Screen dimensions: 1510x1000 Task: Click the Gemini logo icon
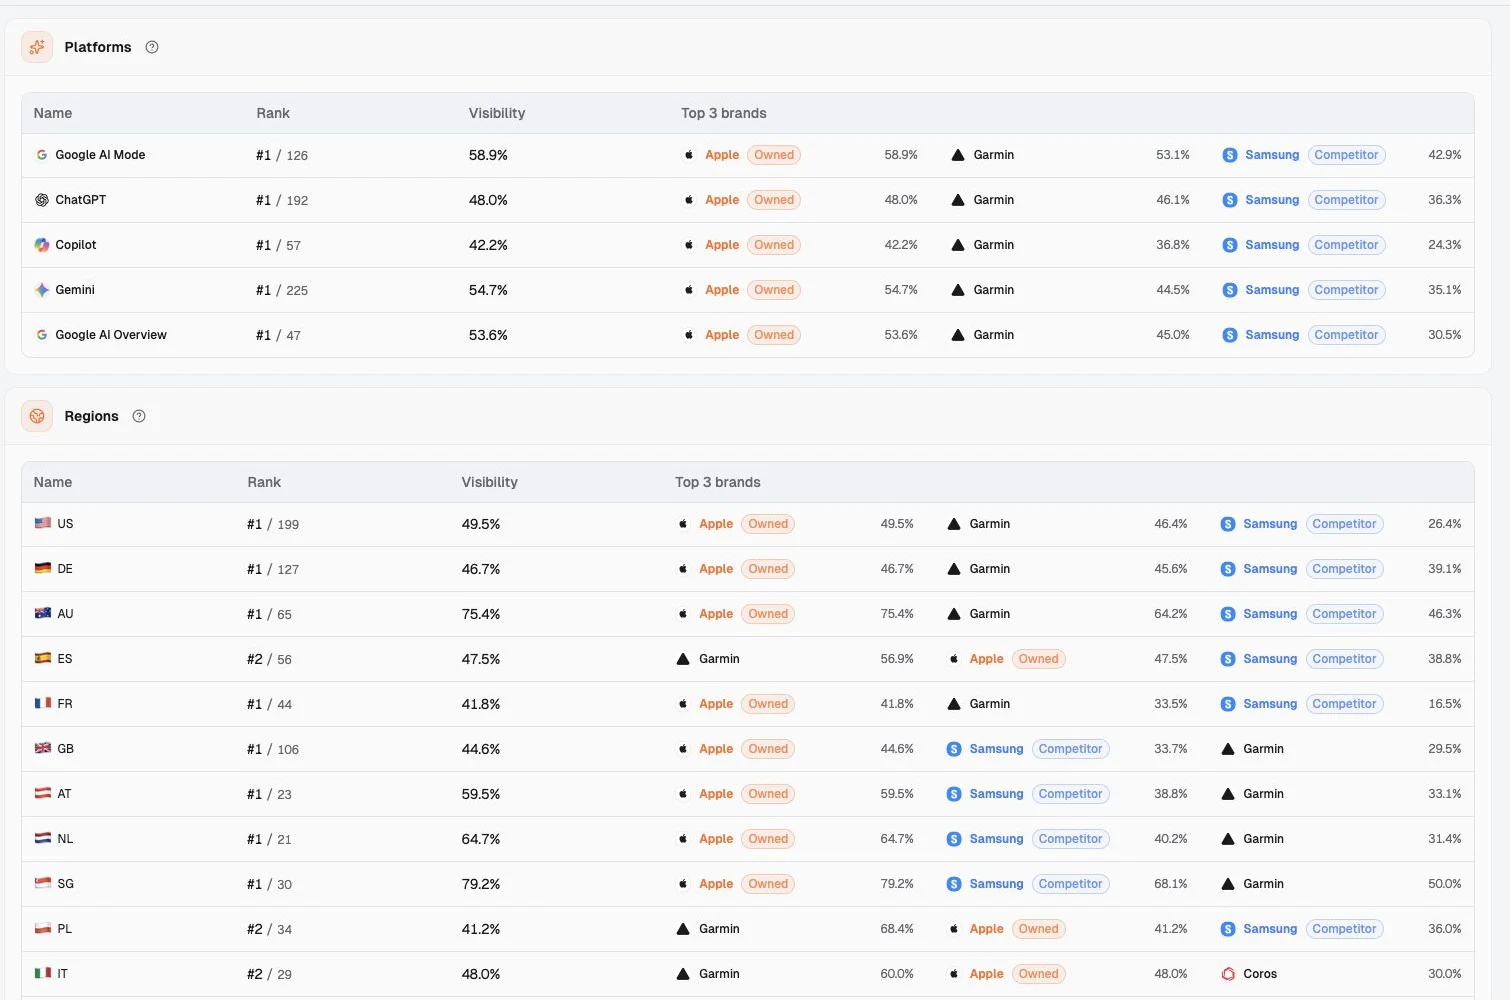(42, 290)
